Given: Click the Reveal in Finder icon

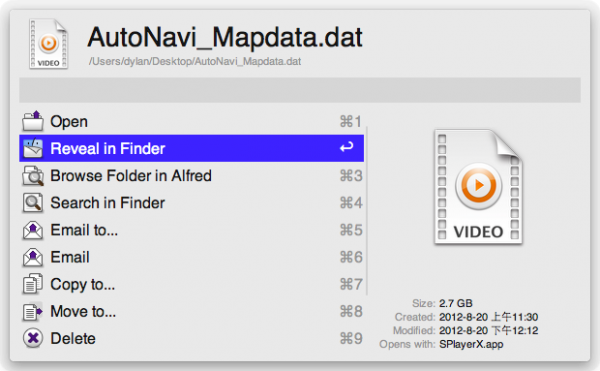Looking at the screenshot, I should [33, 148].
